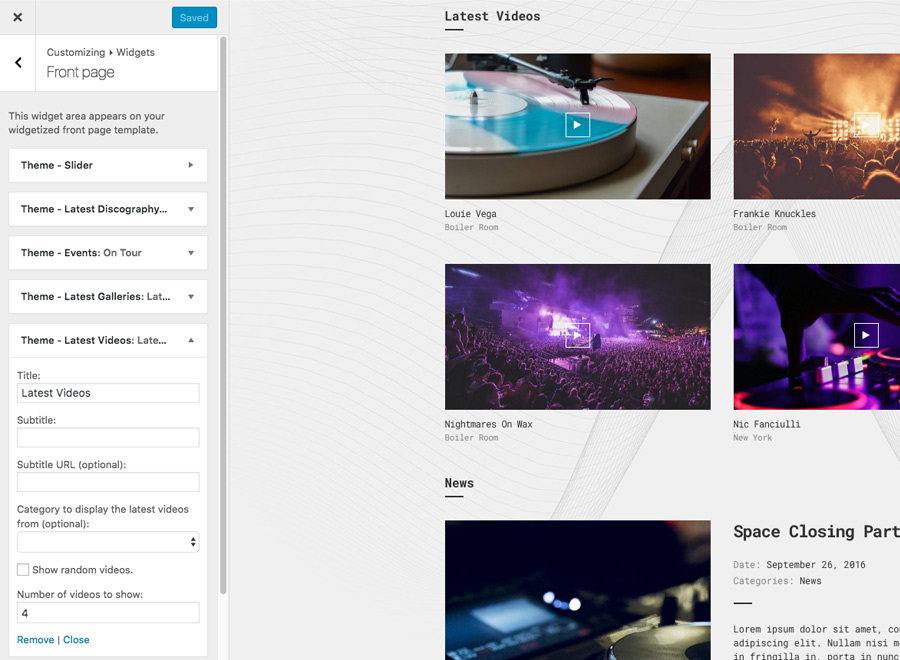The image size is (900, 660).
Task: Open the Theme - Latest Discography widget title
Action: tap(94, 209)
